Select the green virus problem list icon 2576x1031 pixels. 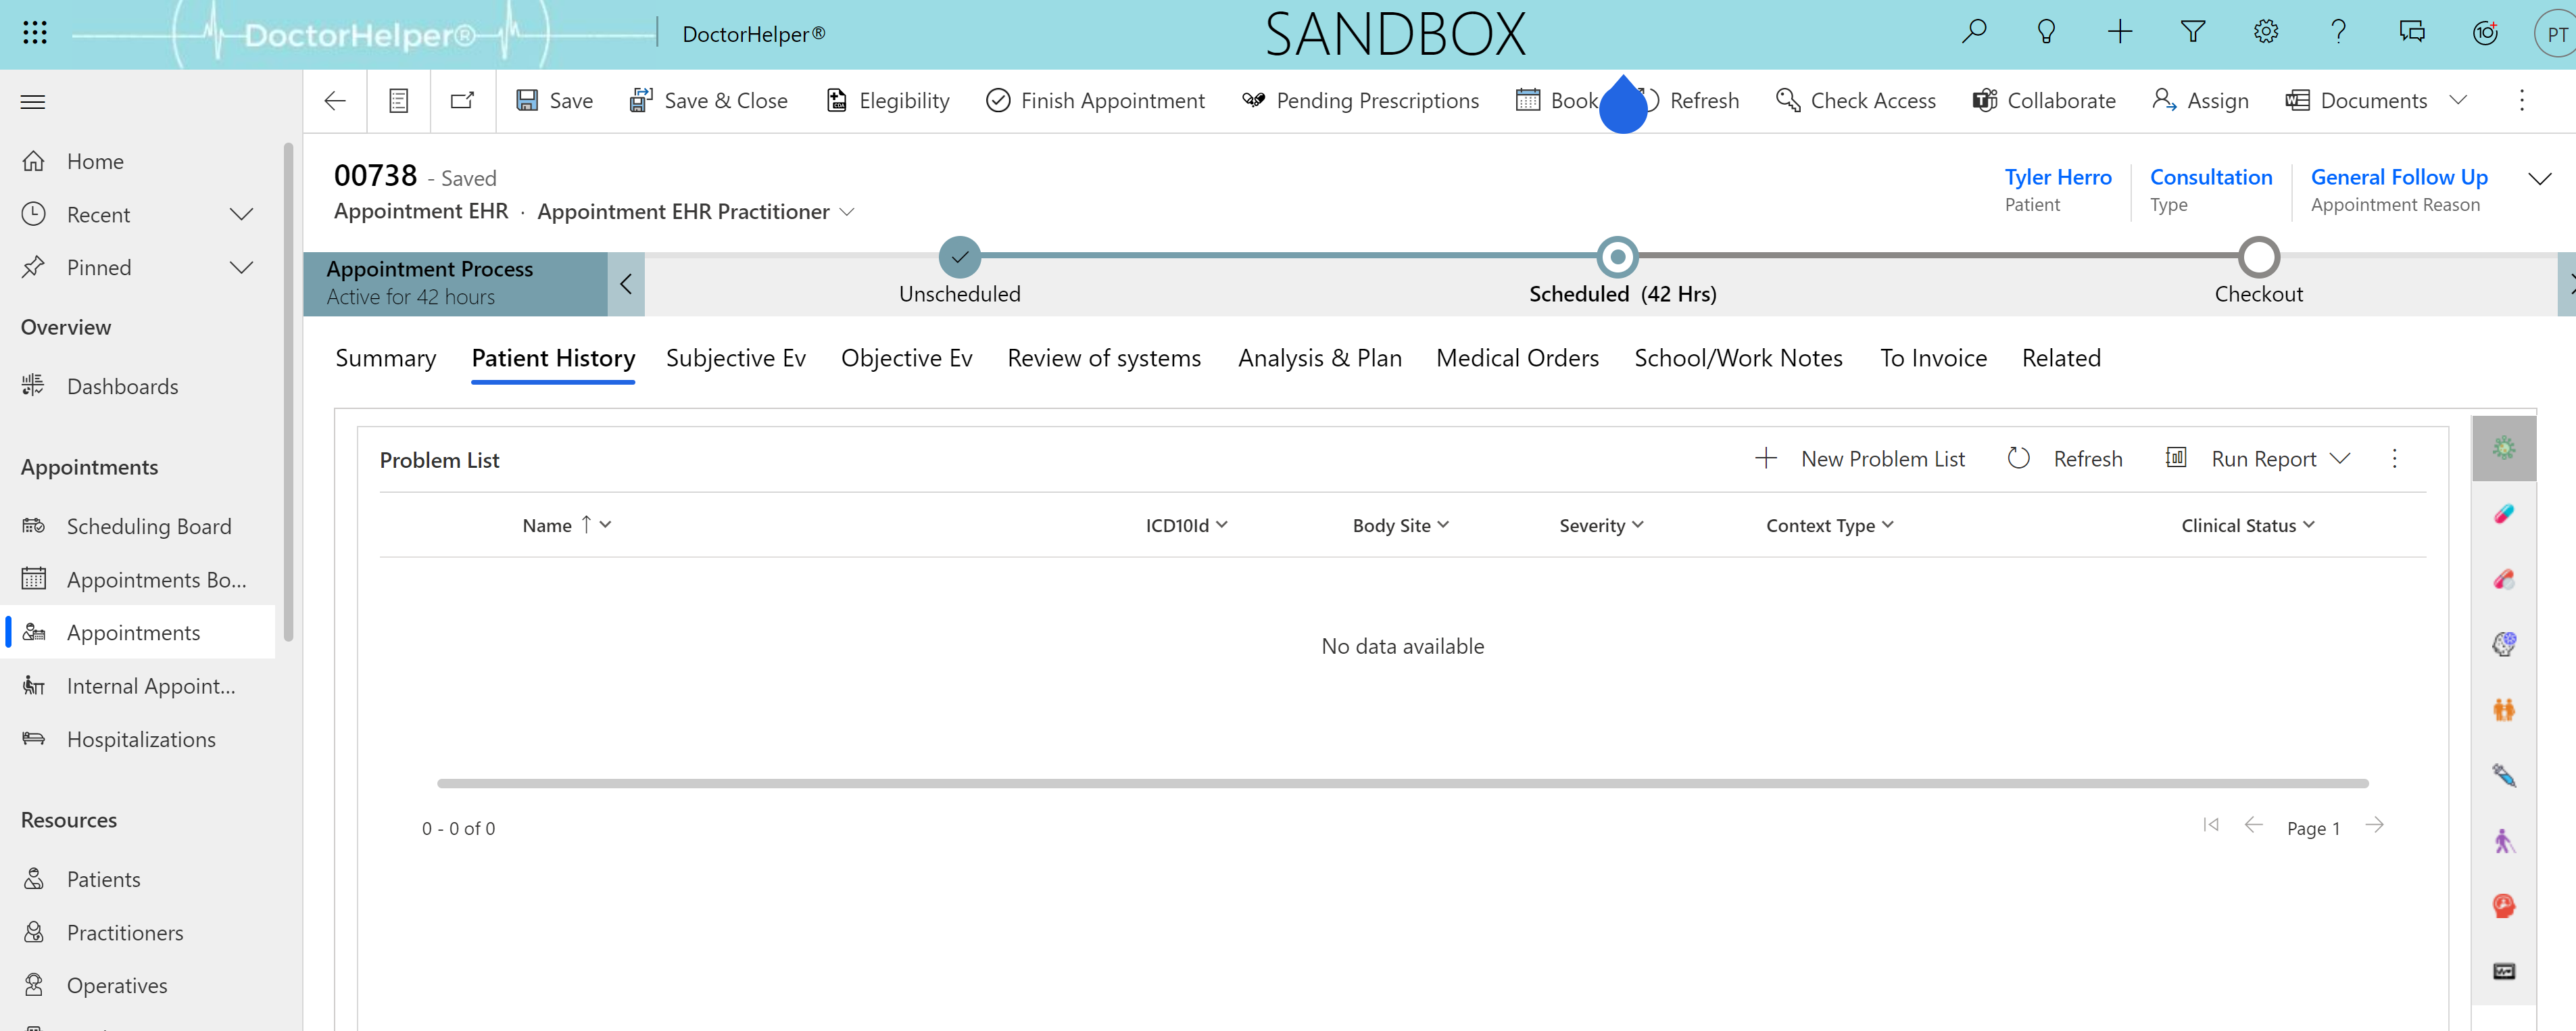click(2503, 448)
